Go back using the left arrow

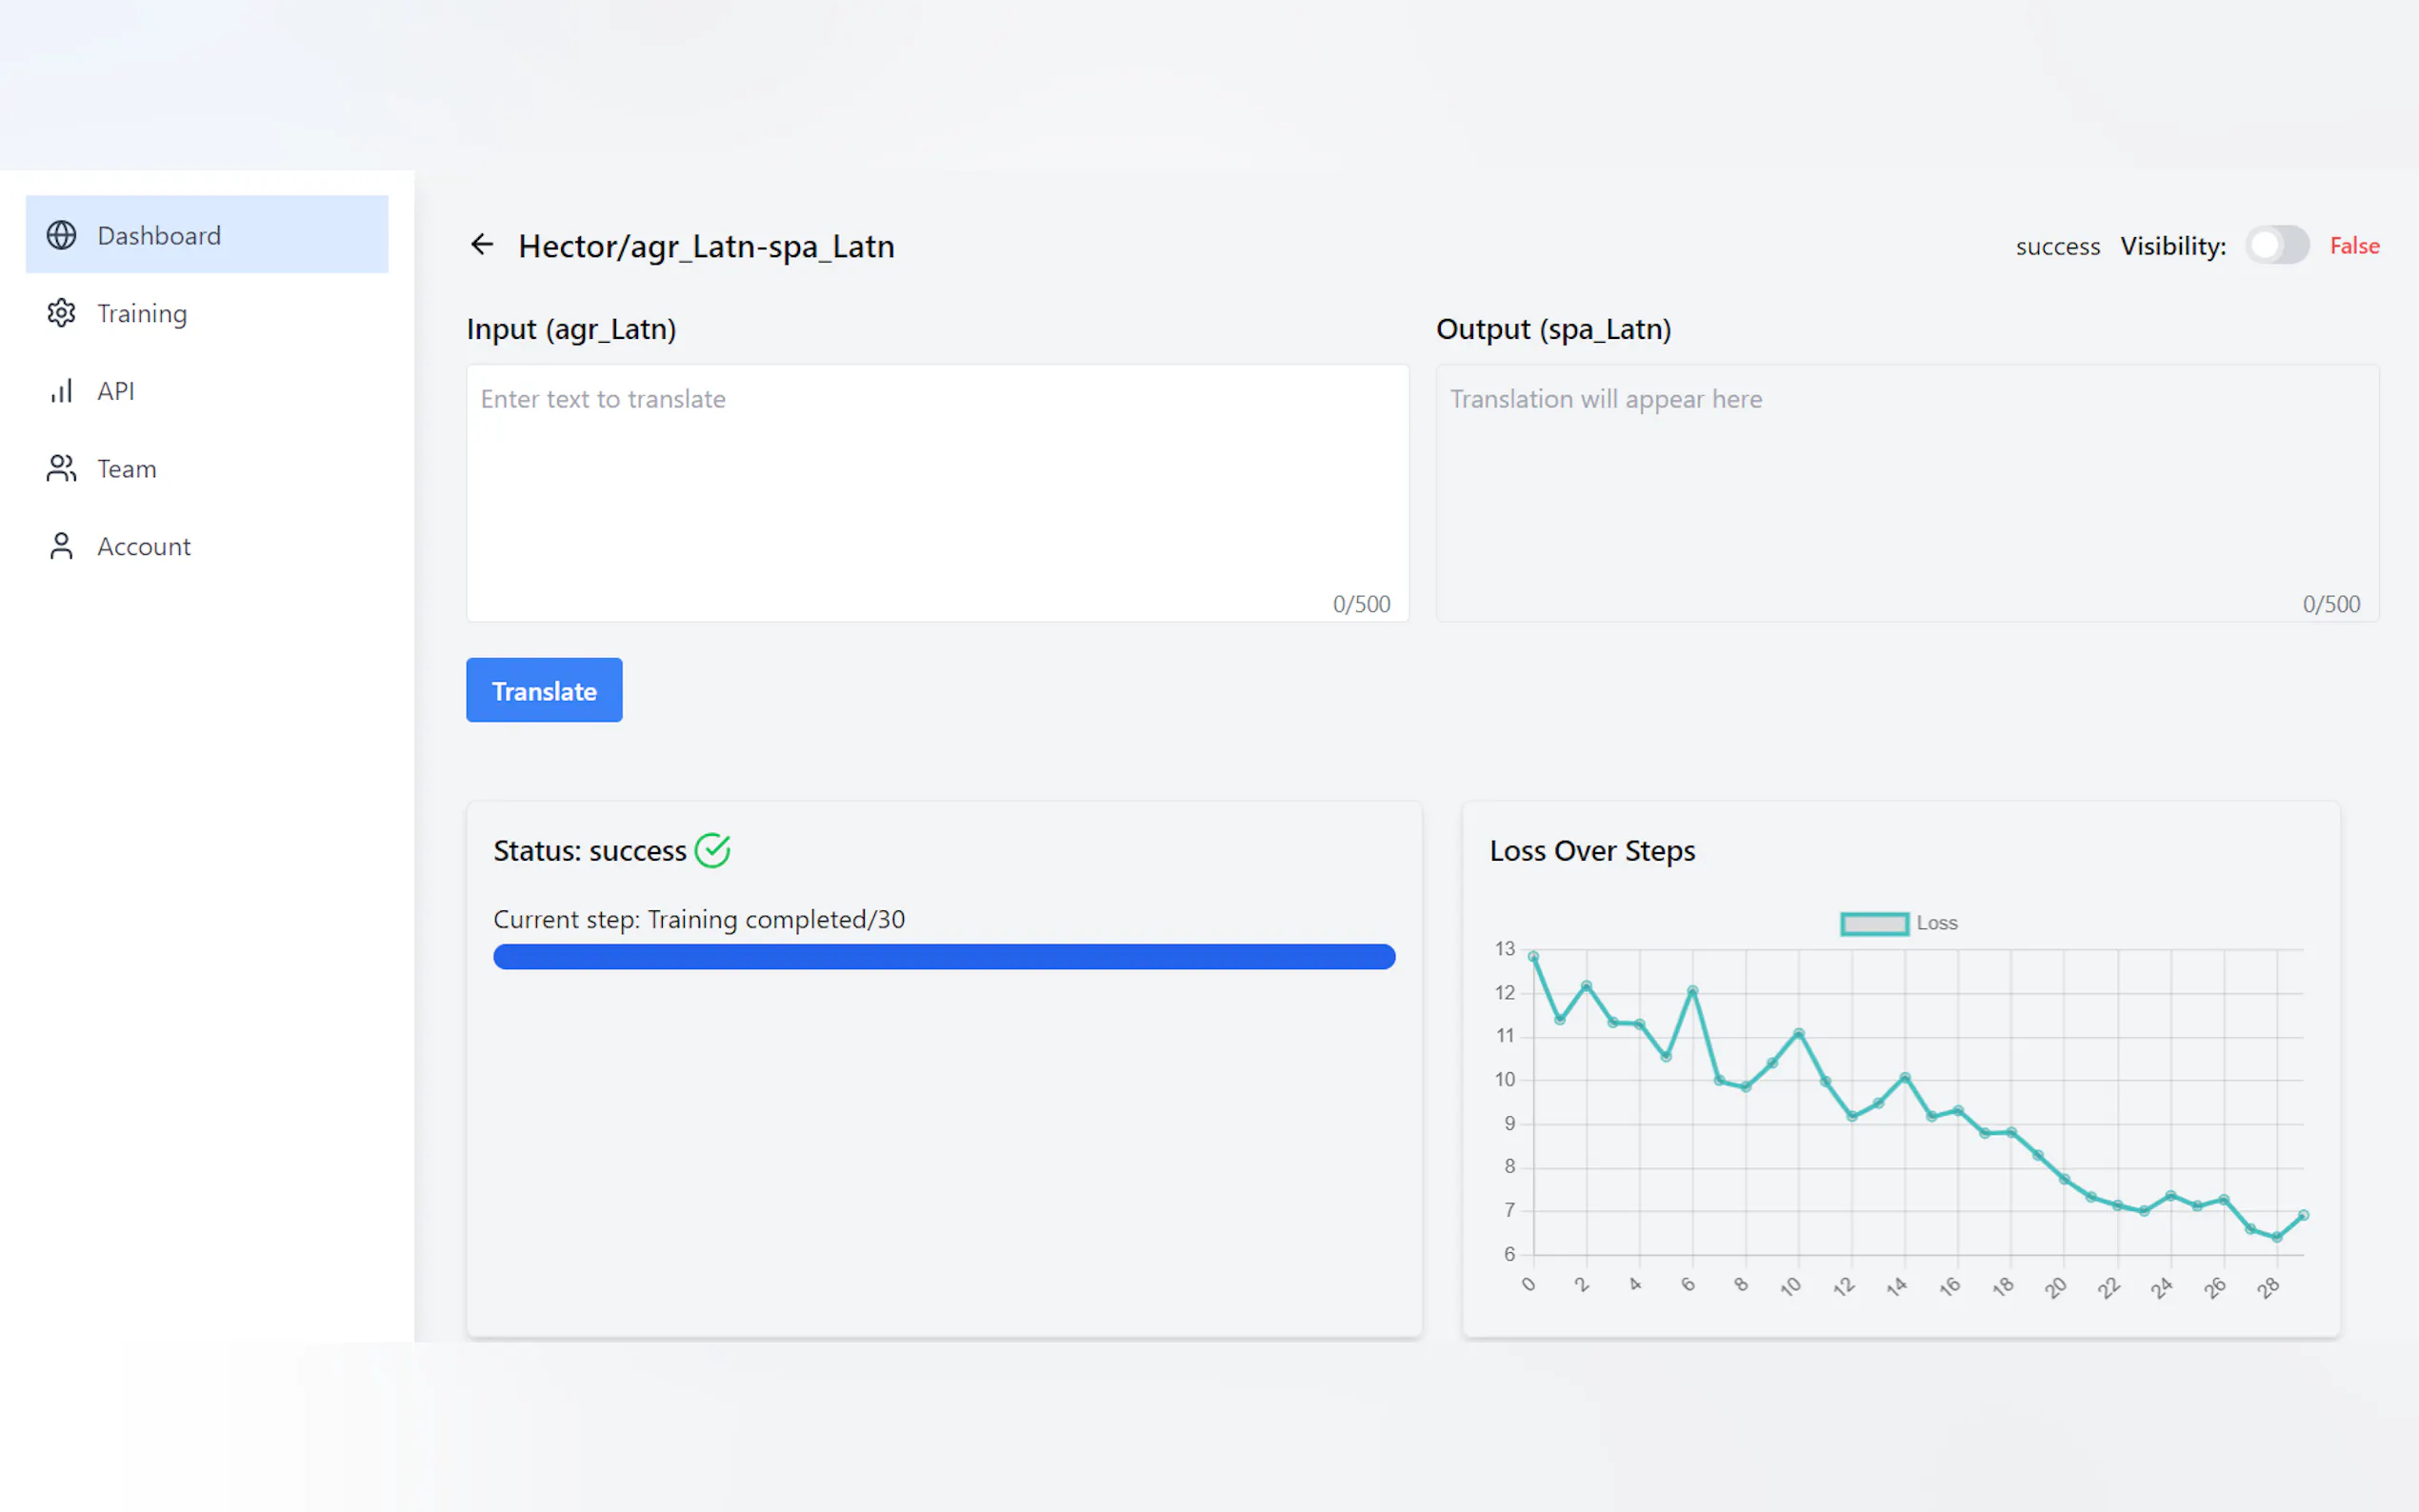[482, 245]
